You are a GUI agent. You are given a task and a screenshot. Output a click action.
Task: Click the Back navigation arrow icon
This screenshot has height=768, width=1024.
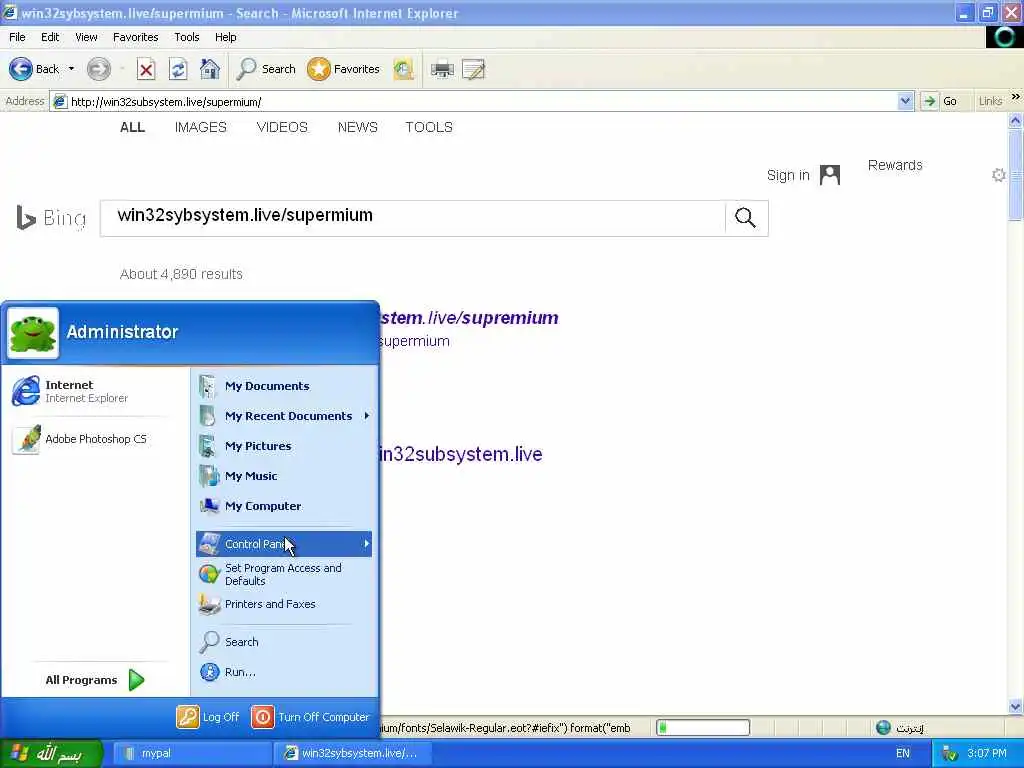(x=21, y=69)
